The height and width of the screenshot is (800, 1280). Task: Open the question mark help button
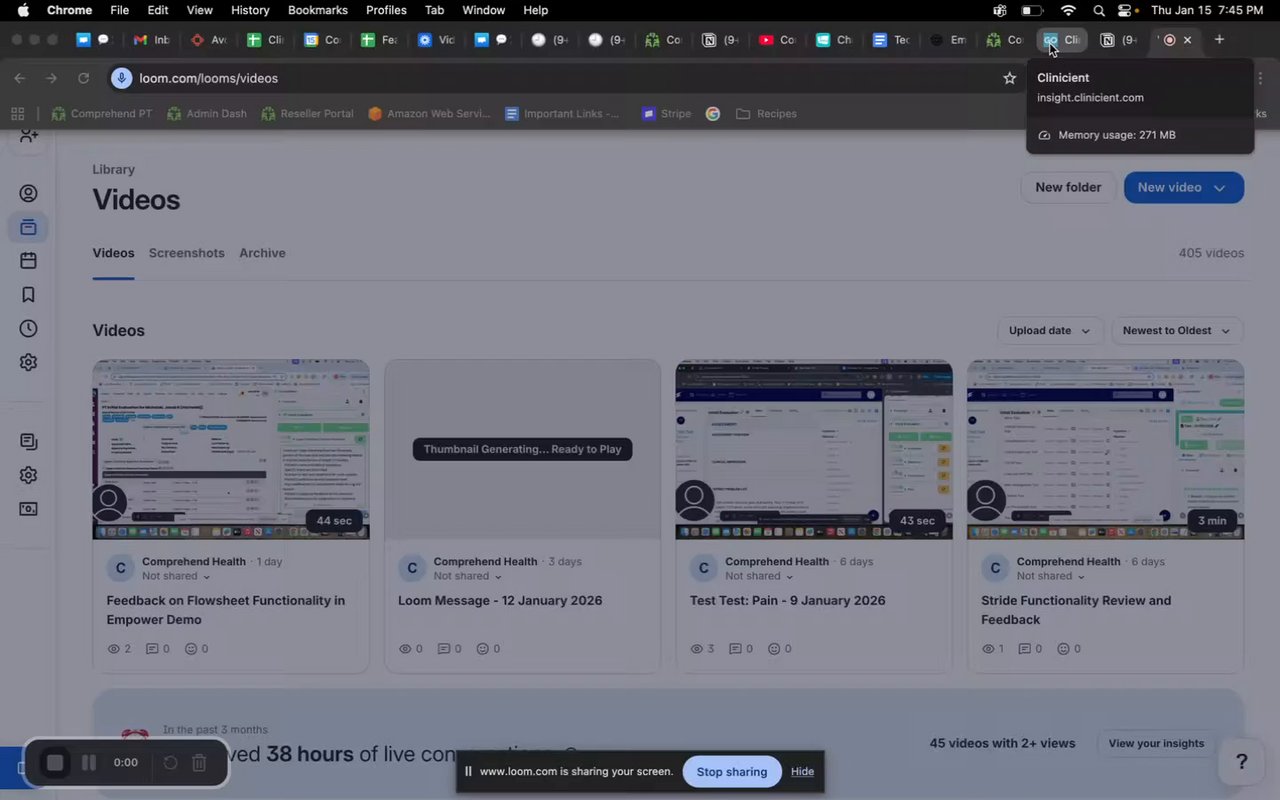pyautogui.click(x=1242, y=762)
